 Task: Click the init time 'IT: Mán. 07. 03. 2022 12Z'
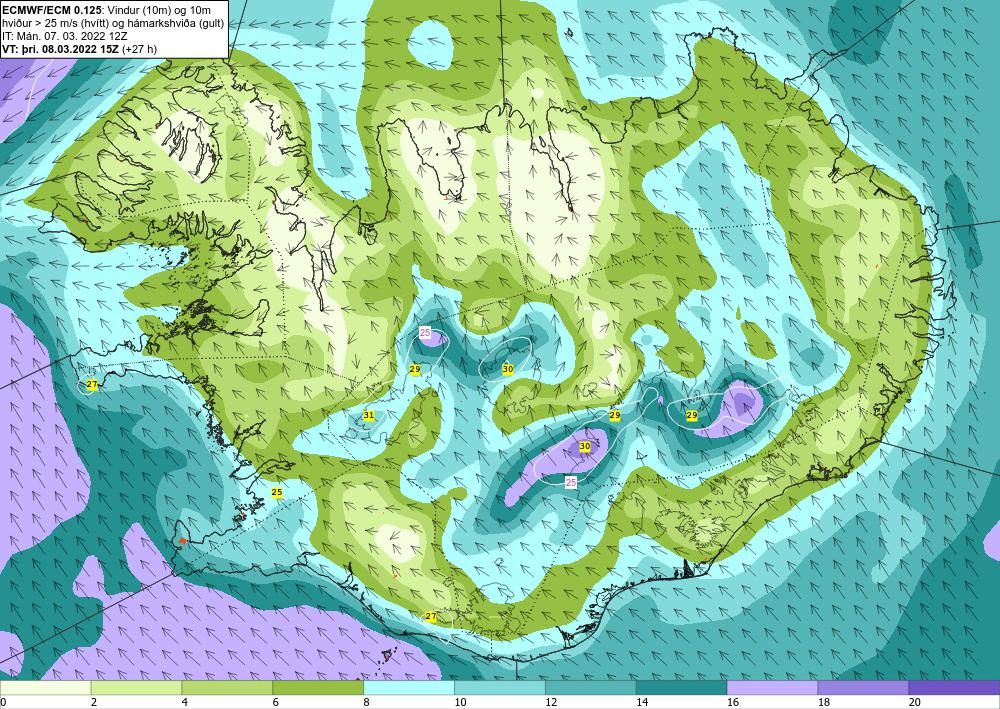[64, 36]
